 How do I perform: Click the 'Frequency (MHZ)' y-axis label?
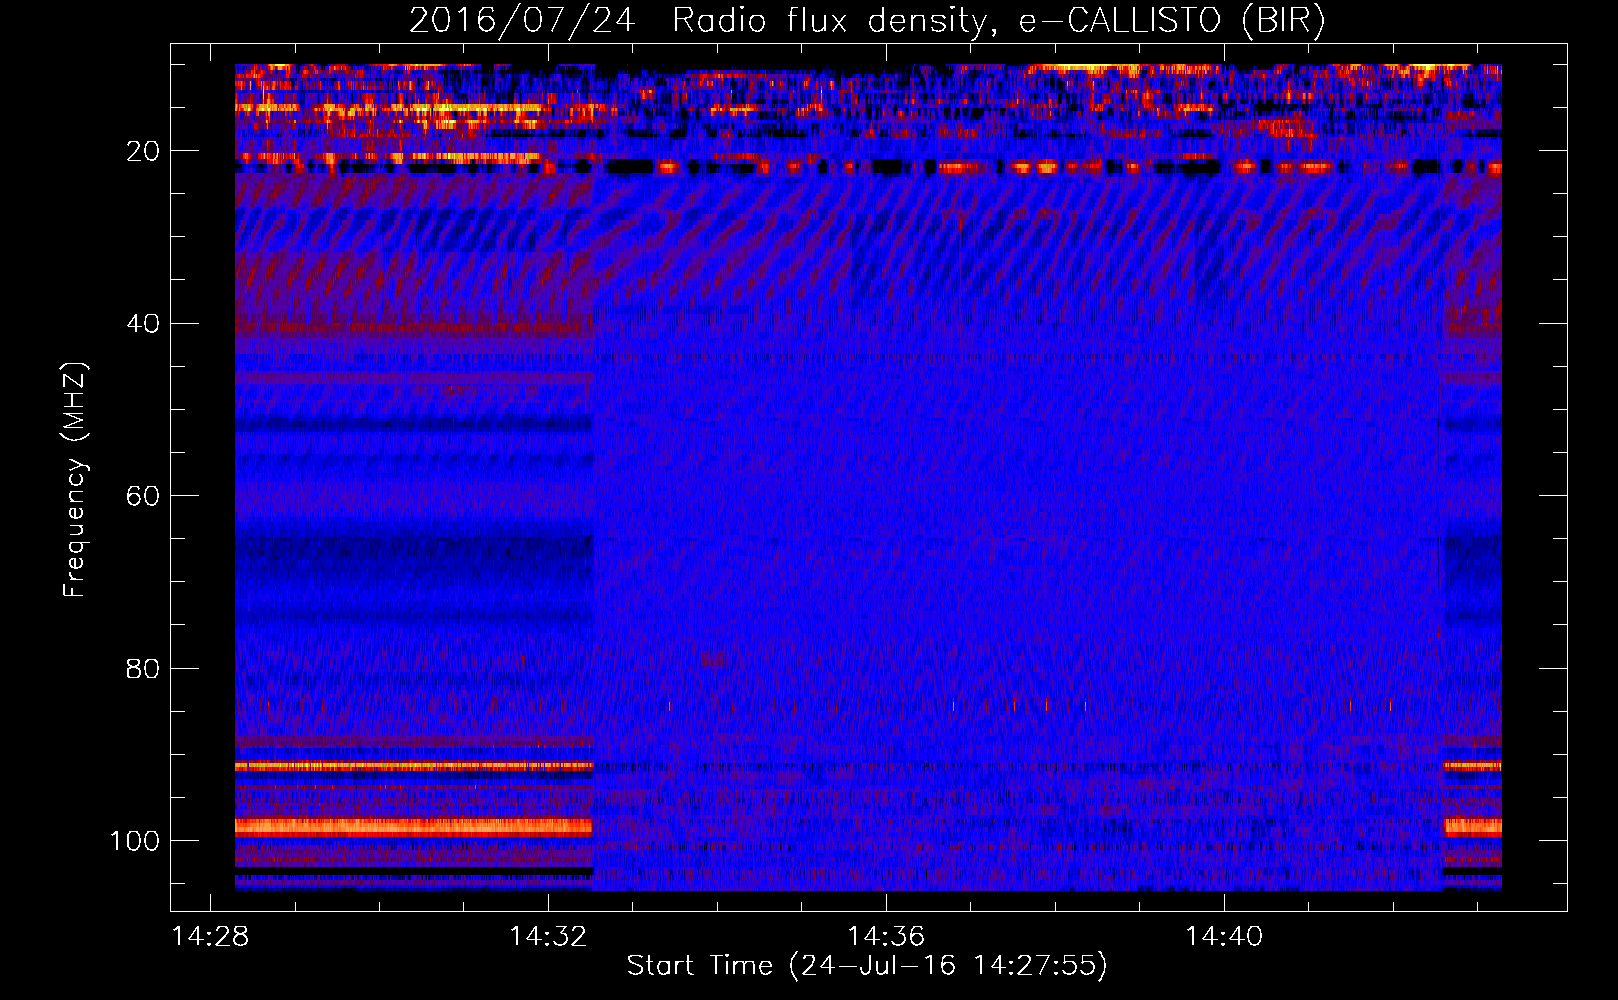75,479
